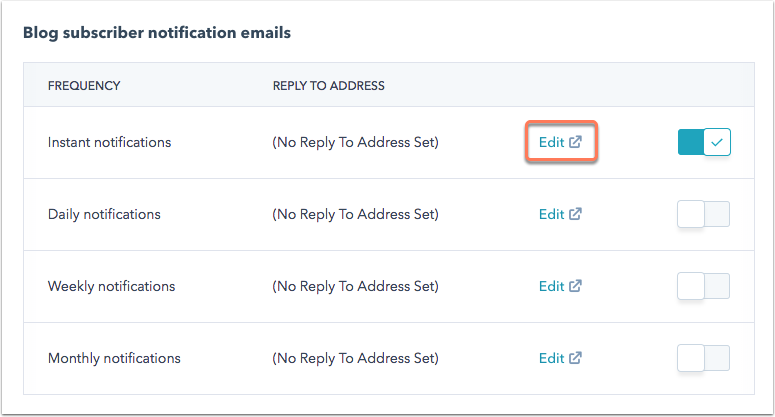
Task: Open the Edit link for Weekly notifications
Action: click(551, 286)
